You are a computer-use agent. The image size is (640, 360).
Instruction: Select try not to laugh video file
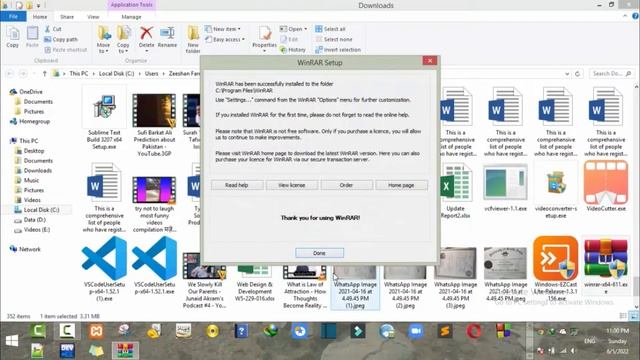pos(154,204)
